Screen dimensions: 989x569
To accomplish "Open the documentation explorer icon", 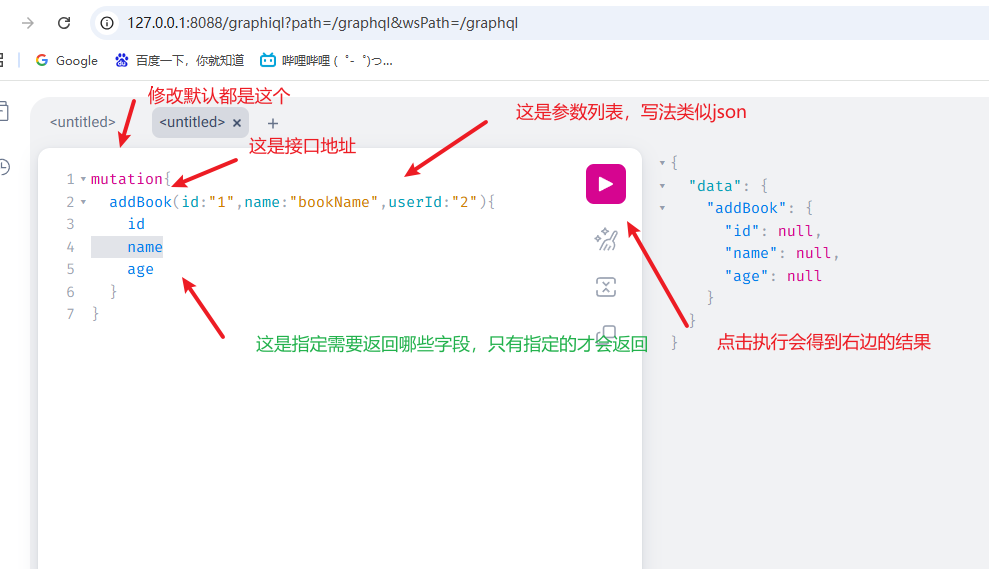I will pyautogui.click(x=4, y=112).
